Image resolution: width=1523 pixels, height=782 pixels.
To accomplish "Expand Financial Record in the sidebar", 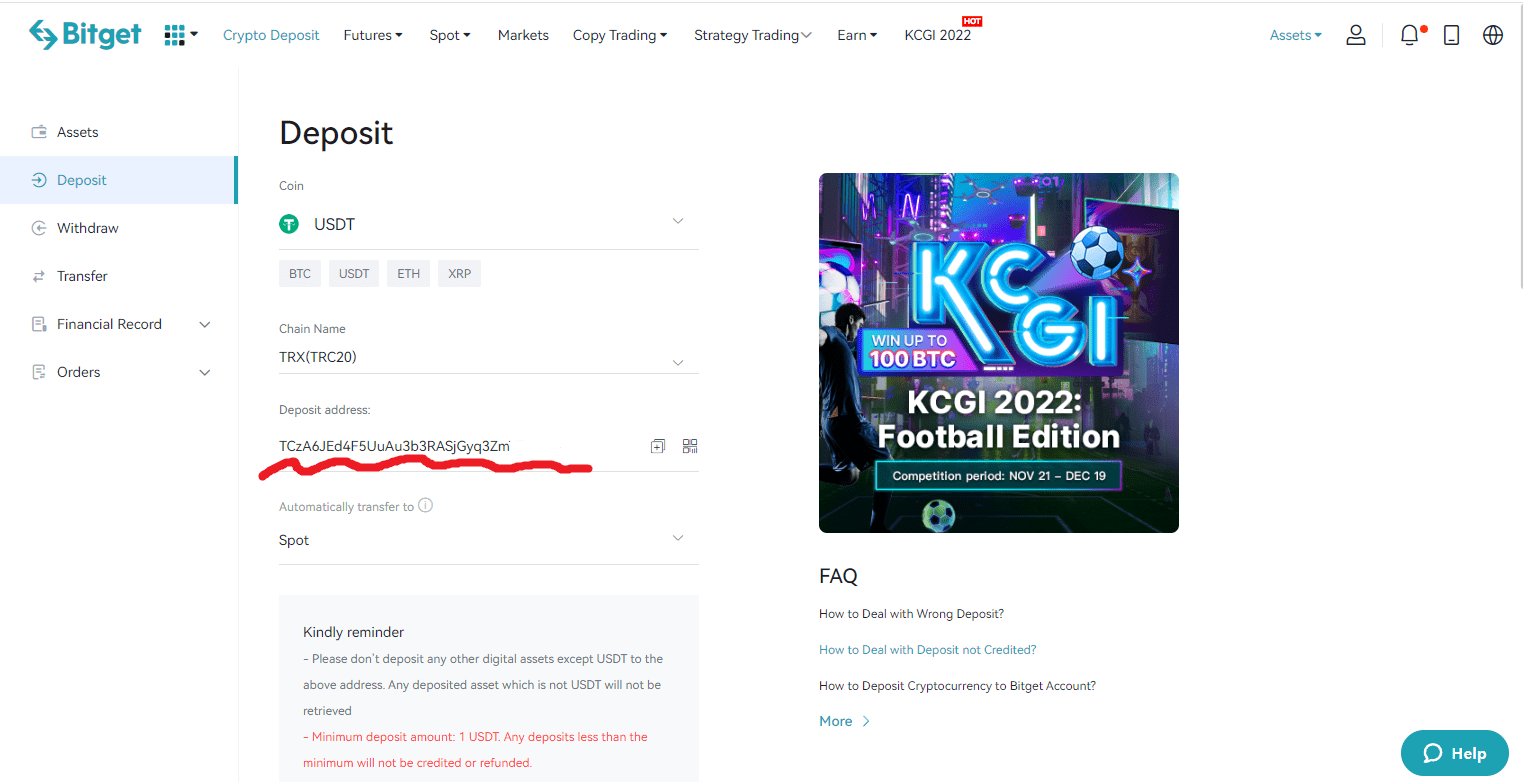I will [x=205, y=324].
